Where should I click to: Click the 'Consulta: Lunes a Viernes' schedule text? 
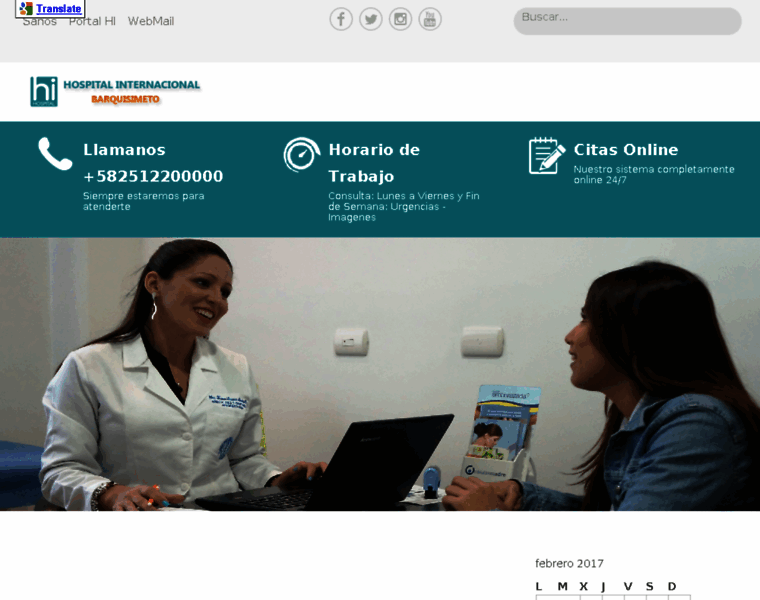404,206
